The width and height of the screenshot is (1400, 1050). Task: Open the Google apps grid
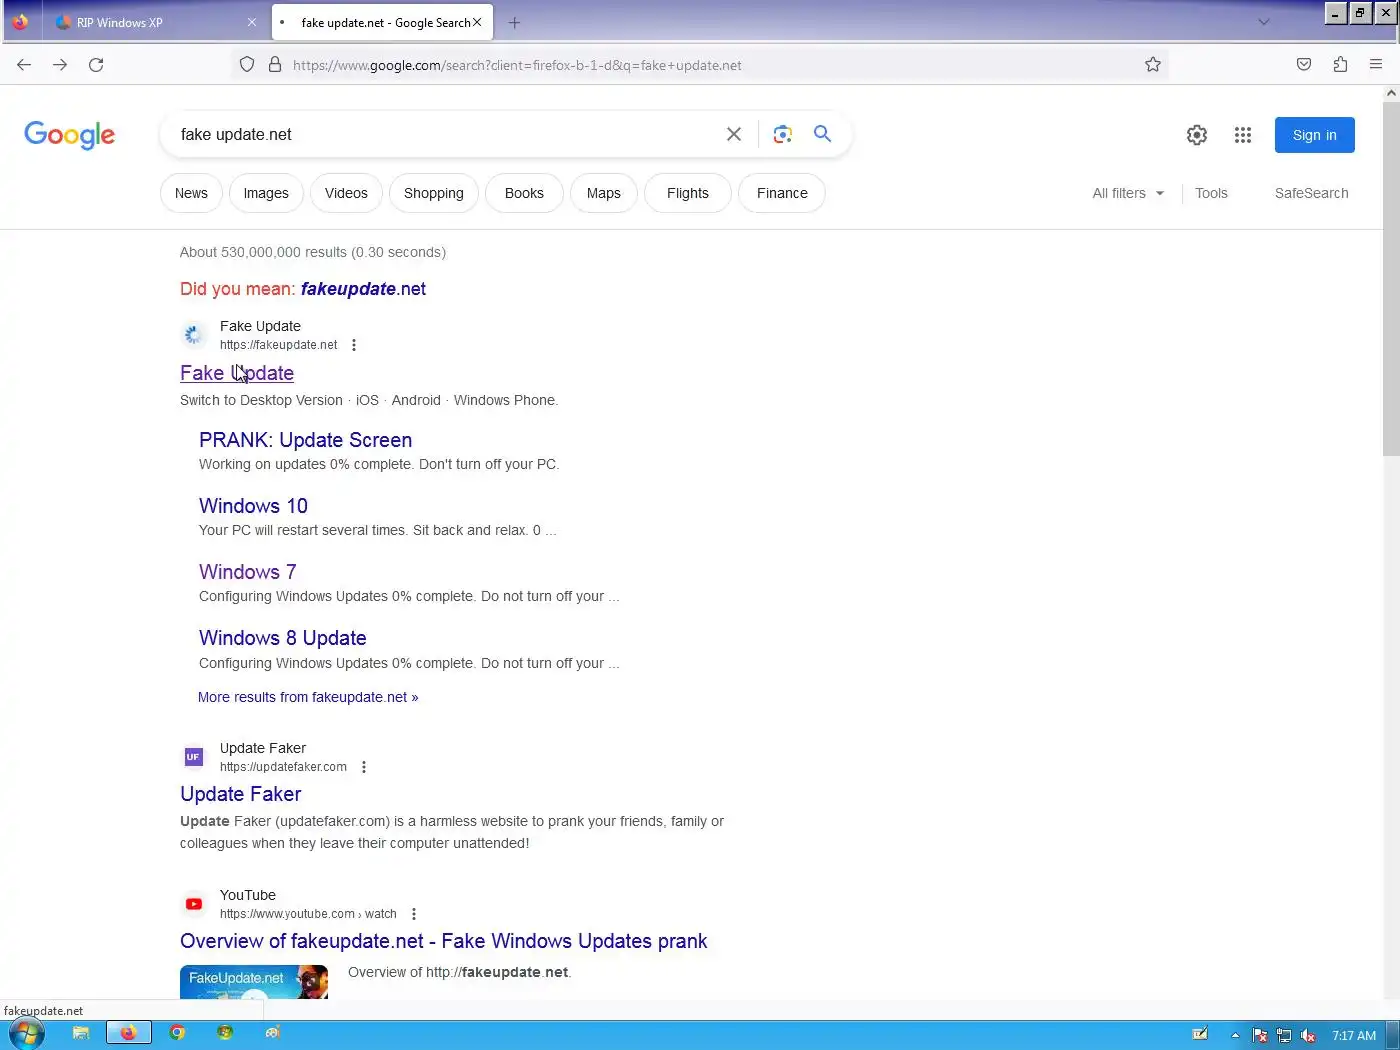1243,135
